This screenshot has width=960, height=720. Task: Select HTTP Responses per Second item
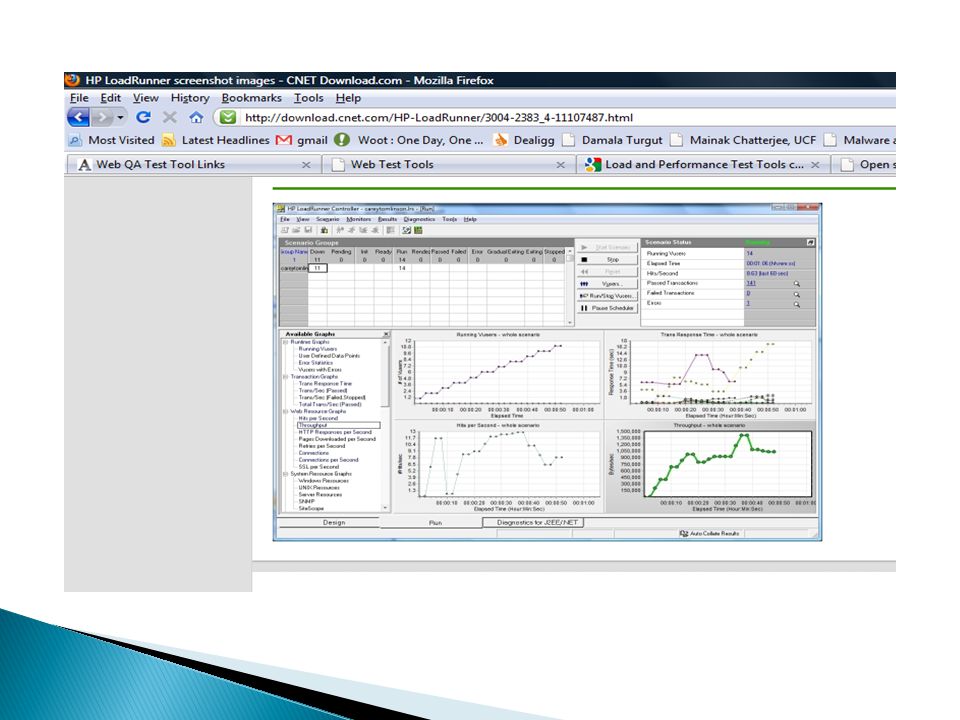click(x=335, y=432)
